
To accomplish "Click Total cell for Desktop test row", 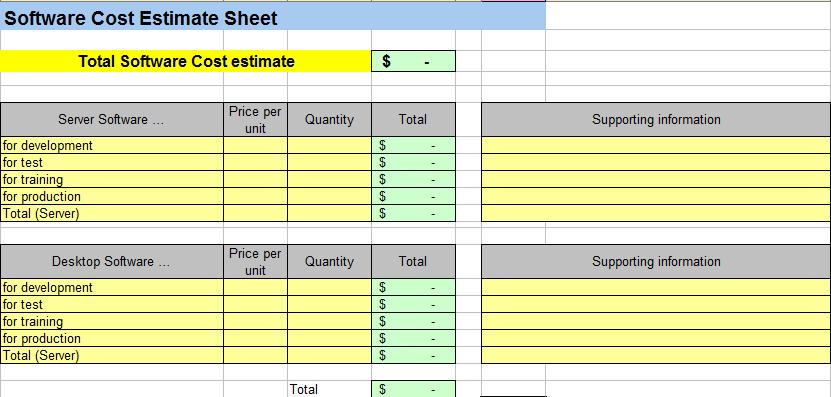I will coord(413,304).
